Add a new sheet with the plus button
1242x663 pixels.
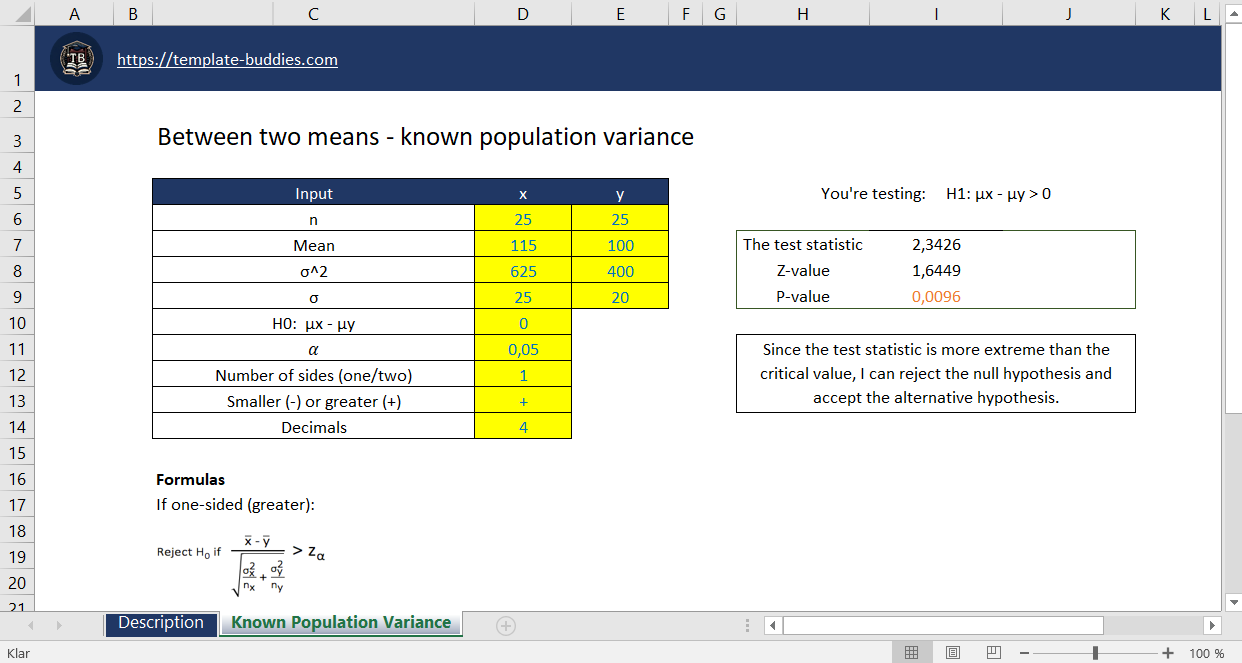pyautogui.click(x=506, y=625)
